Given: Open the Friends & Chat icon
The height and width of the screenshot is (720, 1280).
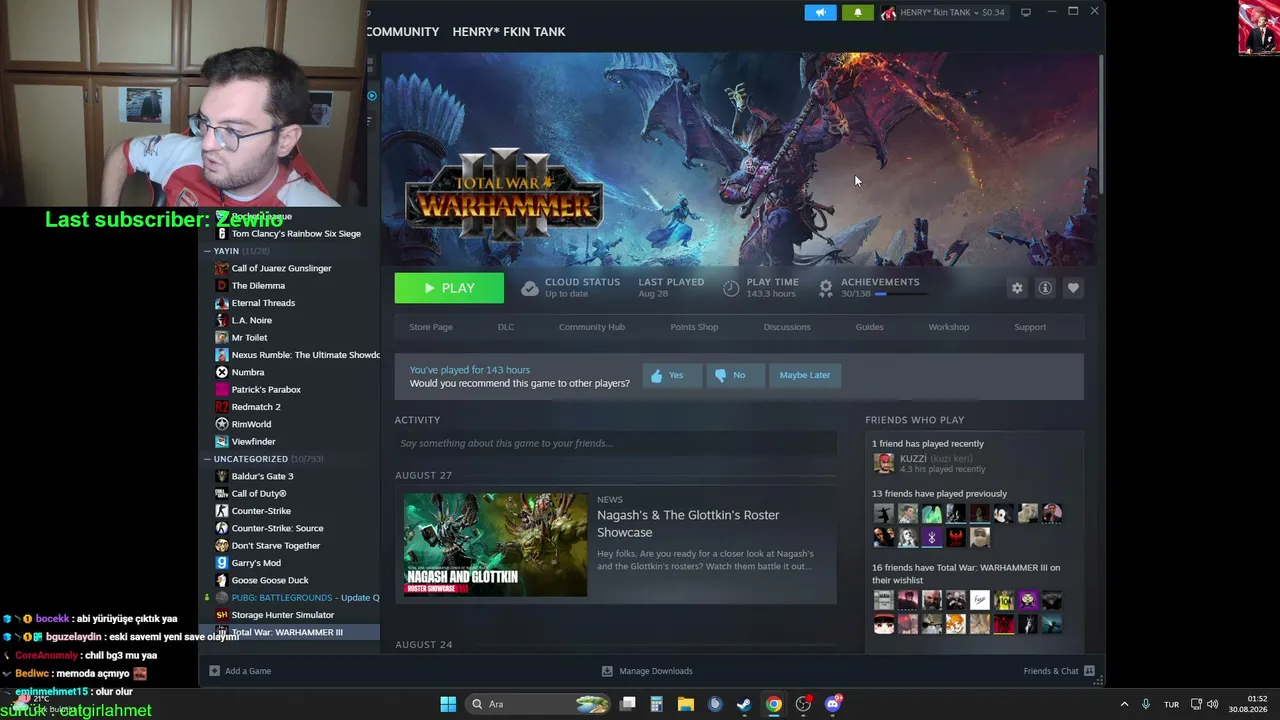Looking at the screenshot, I should pyautogui.click(x=1089, y=671).
